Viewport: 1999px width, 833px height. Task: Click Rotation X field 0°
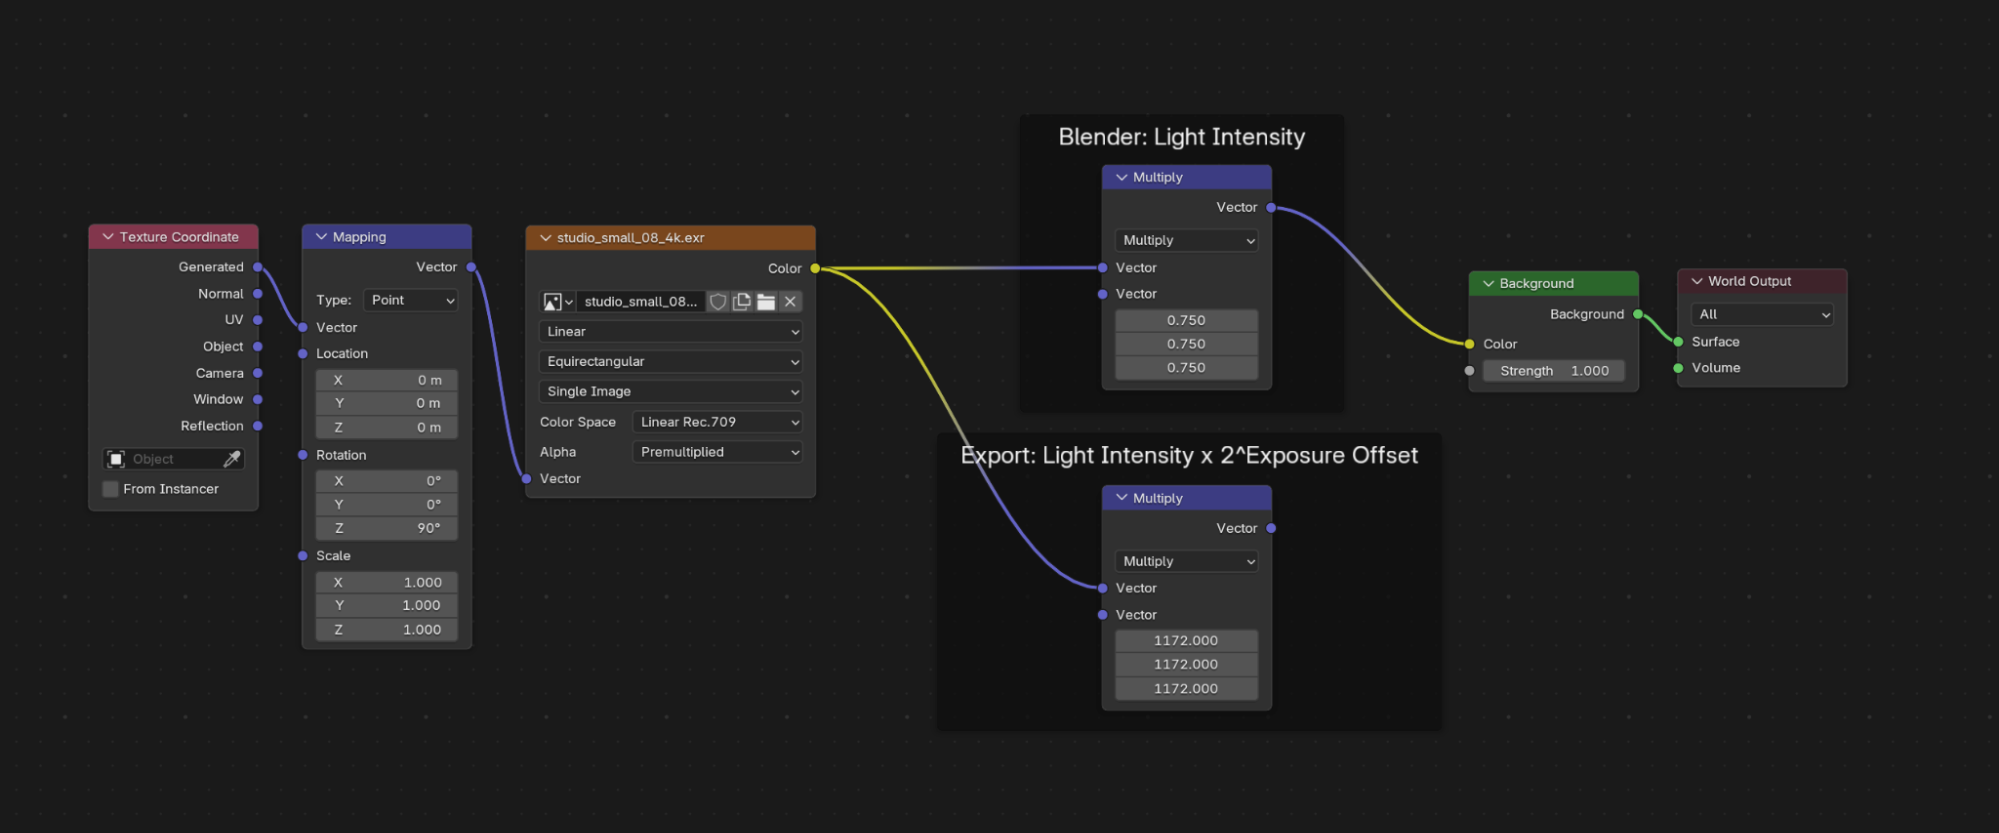click(x=386, y=481)
